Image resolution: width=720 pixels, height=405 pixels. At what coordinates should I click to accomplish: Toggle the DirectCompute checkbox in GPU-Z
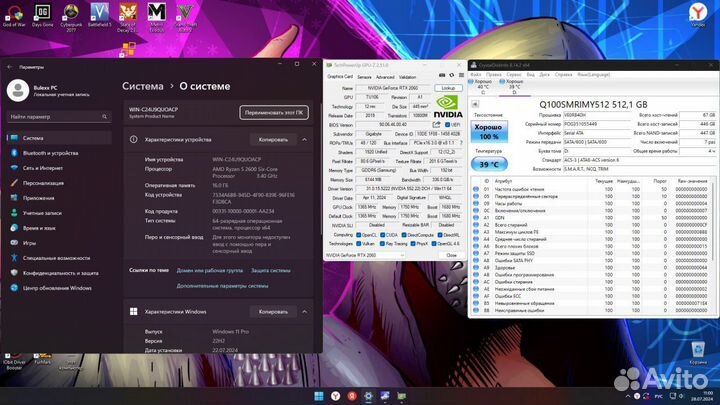pos(404,235)
